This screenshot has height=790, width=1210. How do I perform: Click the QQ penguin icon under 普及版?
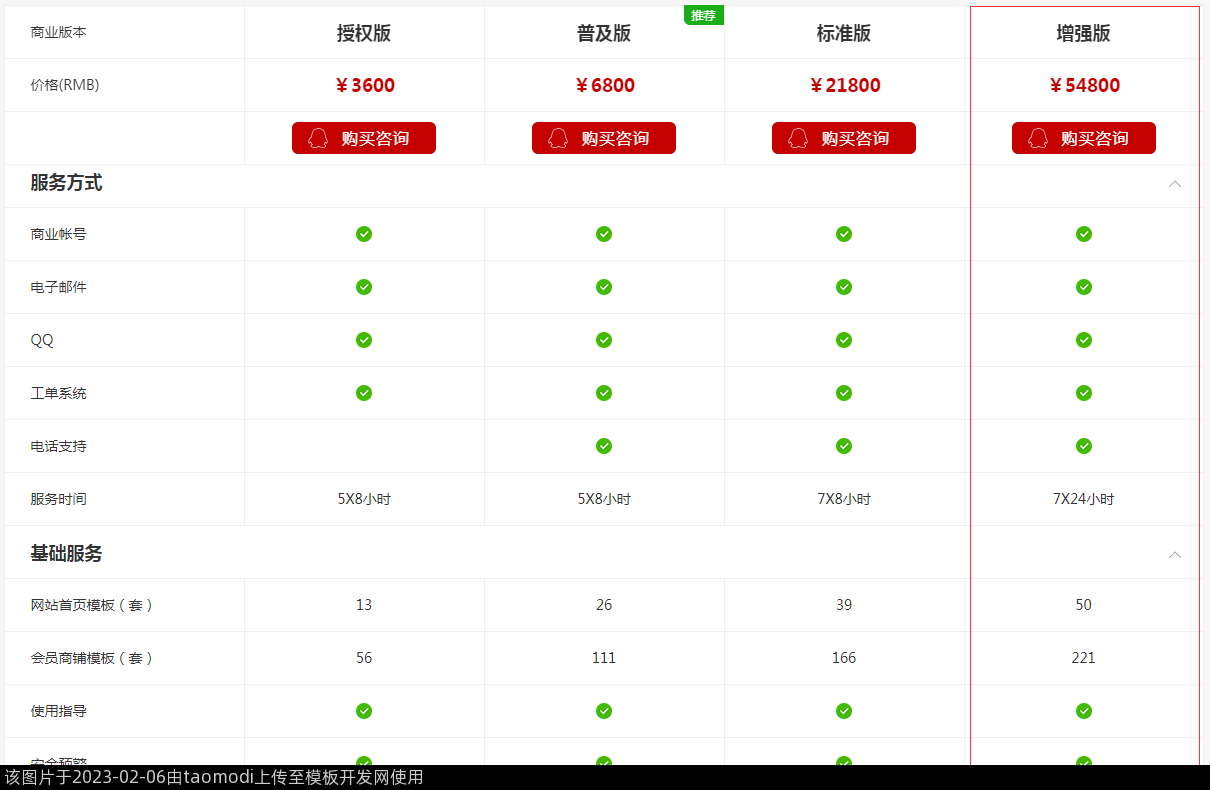coord(558,138)
